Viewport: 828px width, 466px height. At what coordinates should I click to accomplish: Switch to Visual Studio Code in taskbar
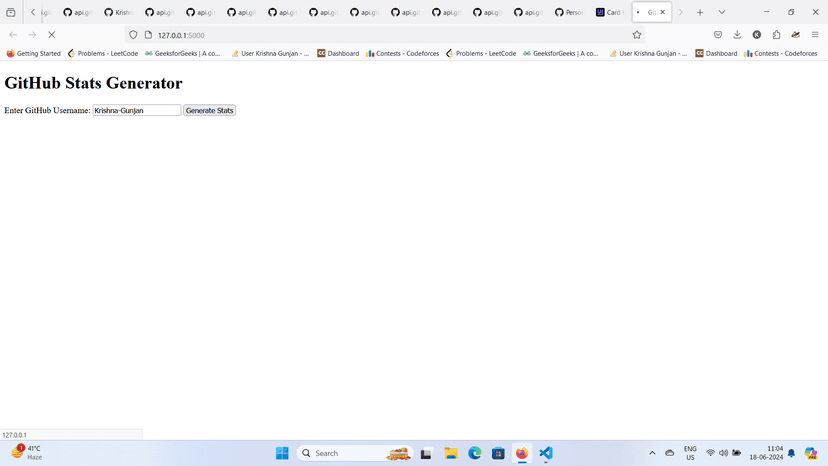tap(545, 453)
